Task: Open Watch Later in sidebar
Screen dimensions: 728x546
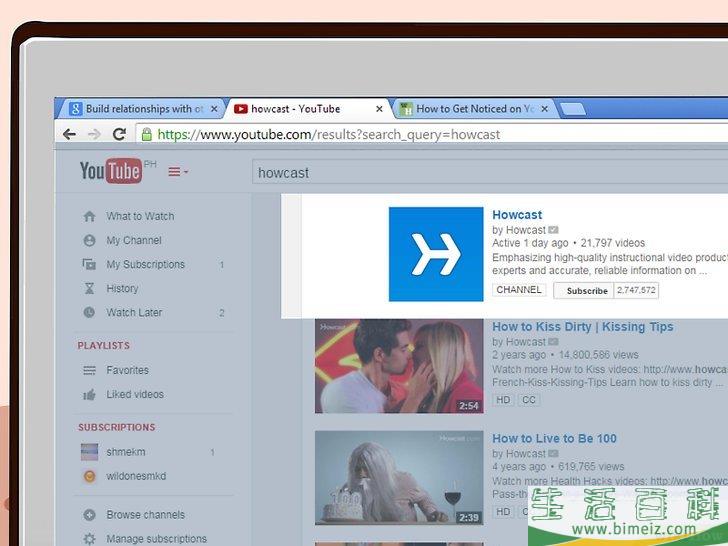Action: tap(134, 312)
